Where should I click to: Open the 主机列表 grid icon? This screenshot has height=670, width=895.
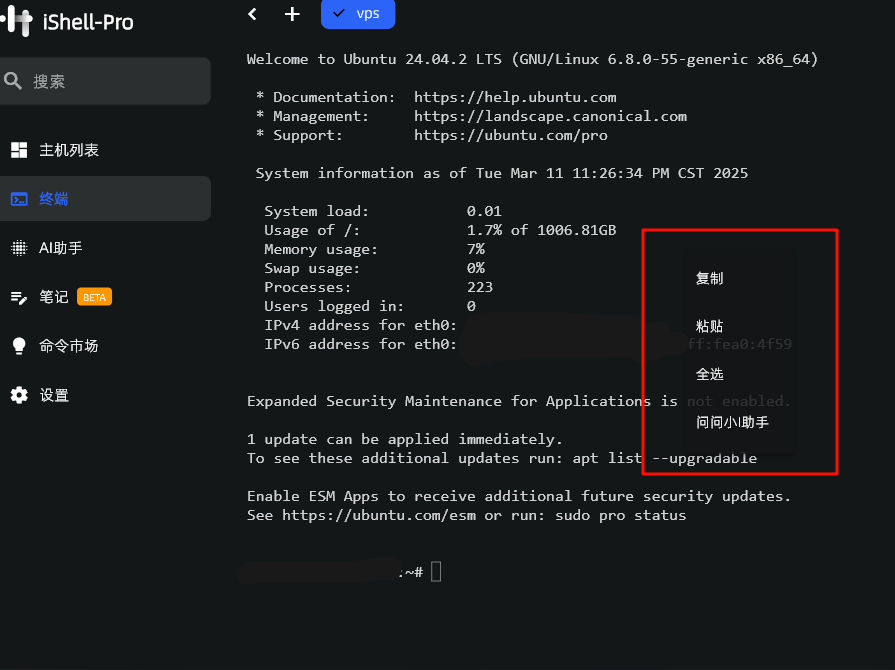point(19,150)
